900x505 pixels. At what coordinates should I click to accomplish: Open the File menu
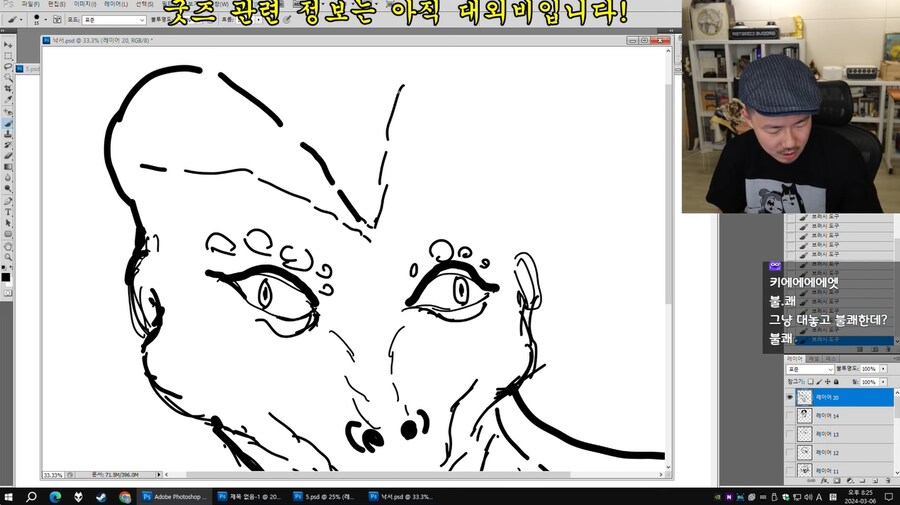coord(30,4)
